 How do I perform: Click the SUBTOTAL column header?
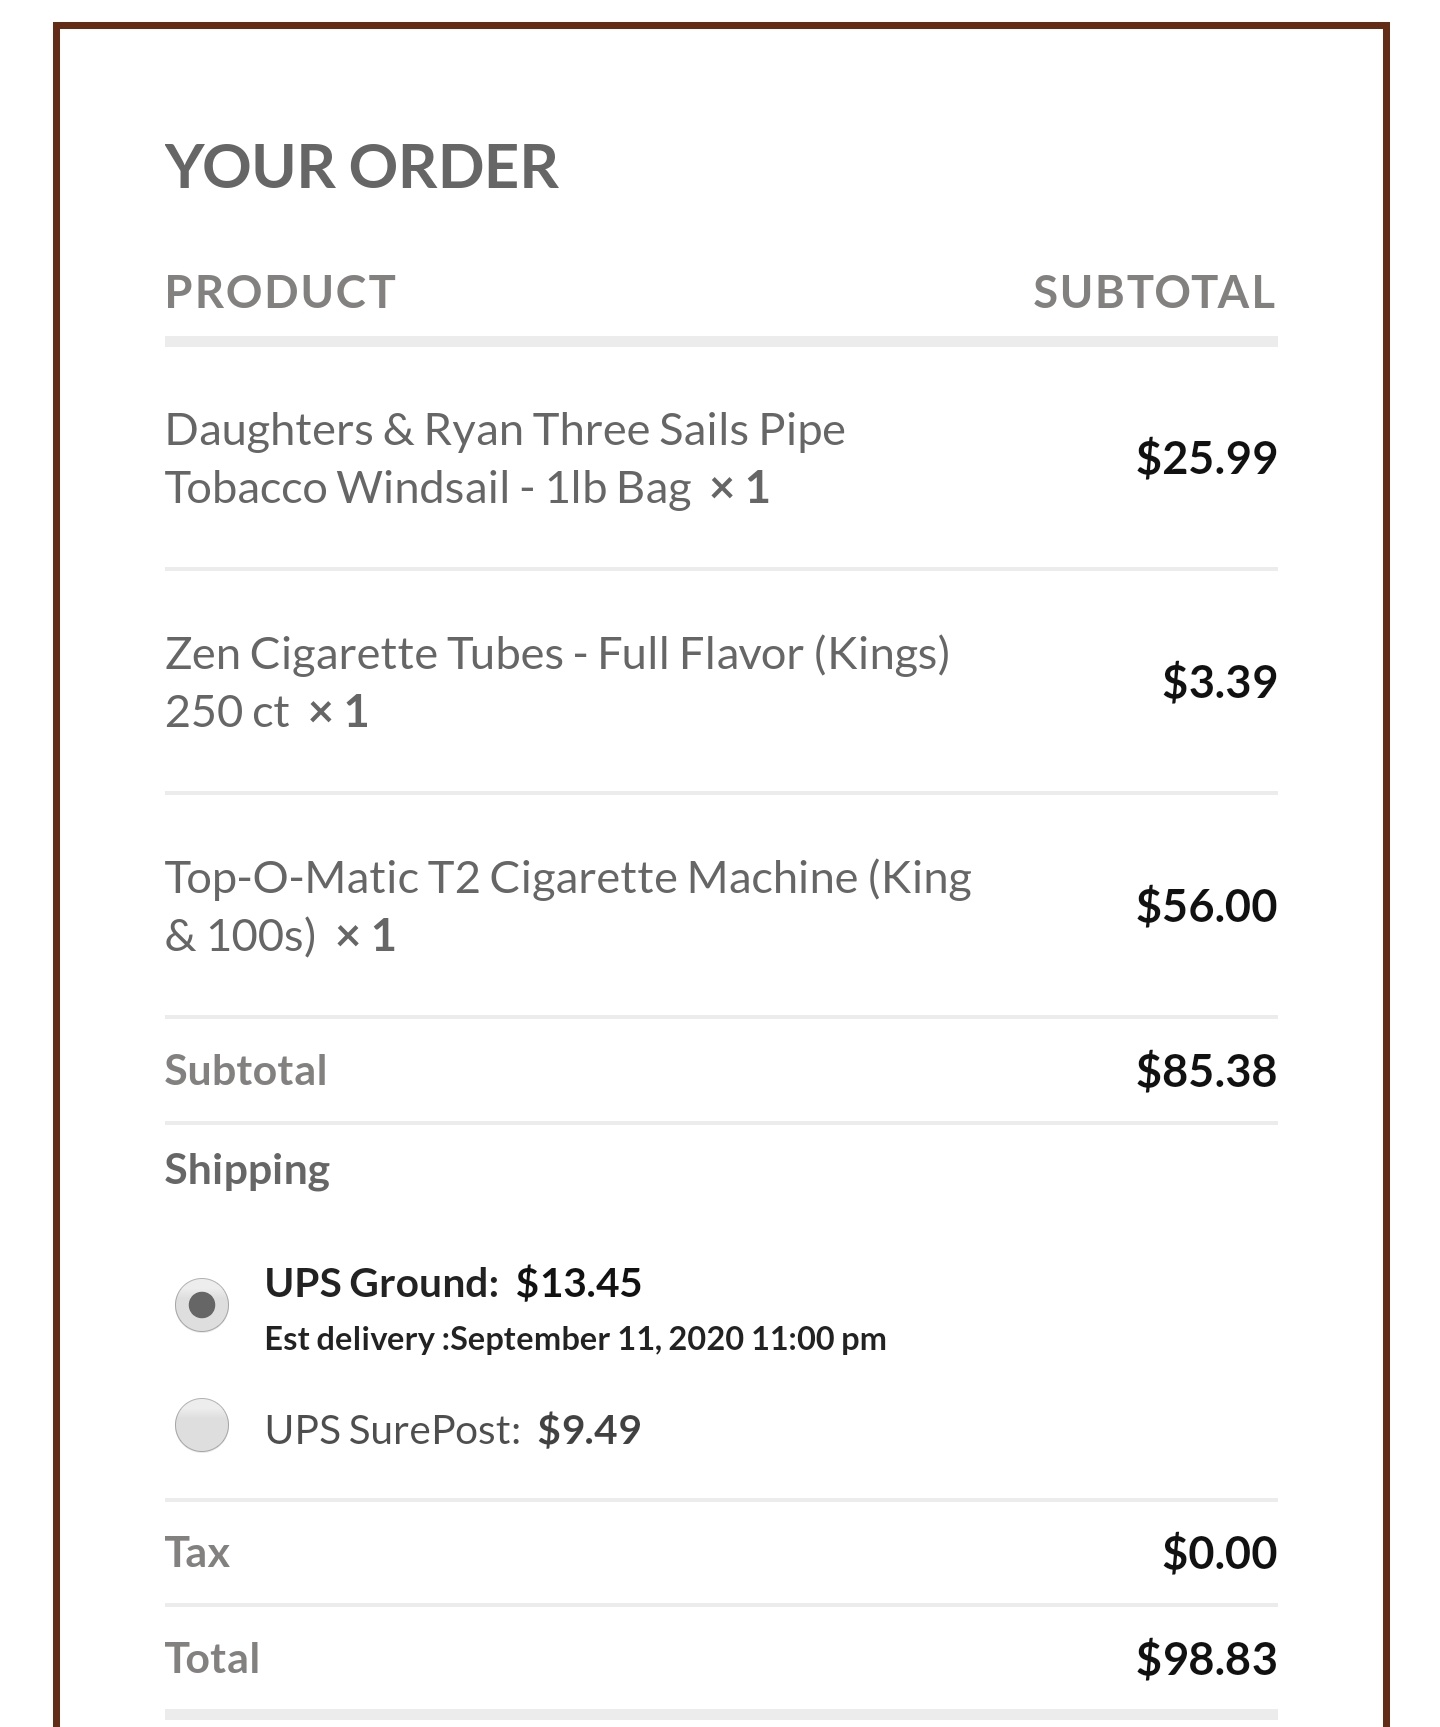tap(1155, 292)
